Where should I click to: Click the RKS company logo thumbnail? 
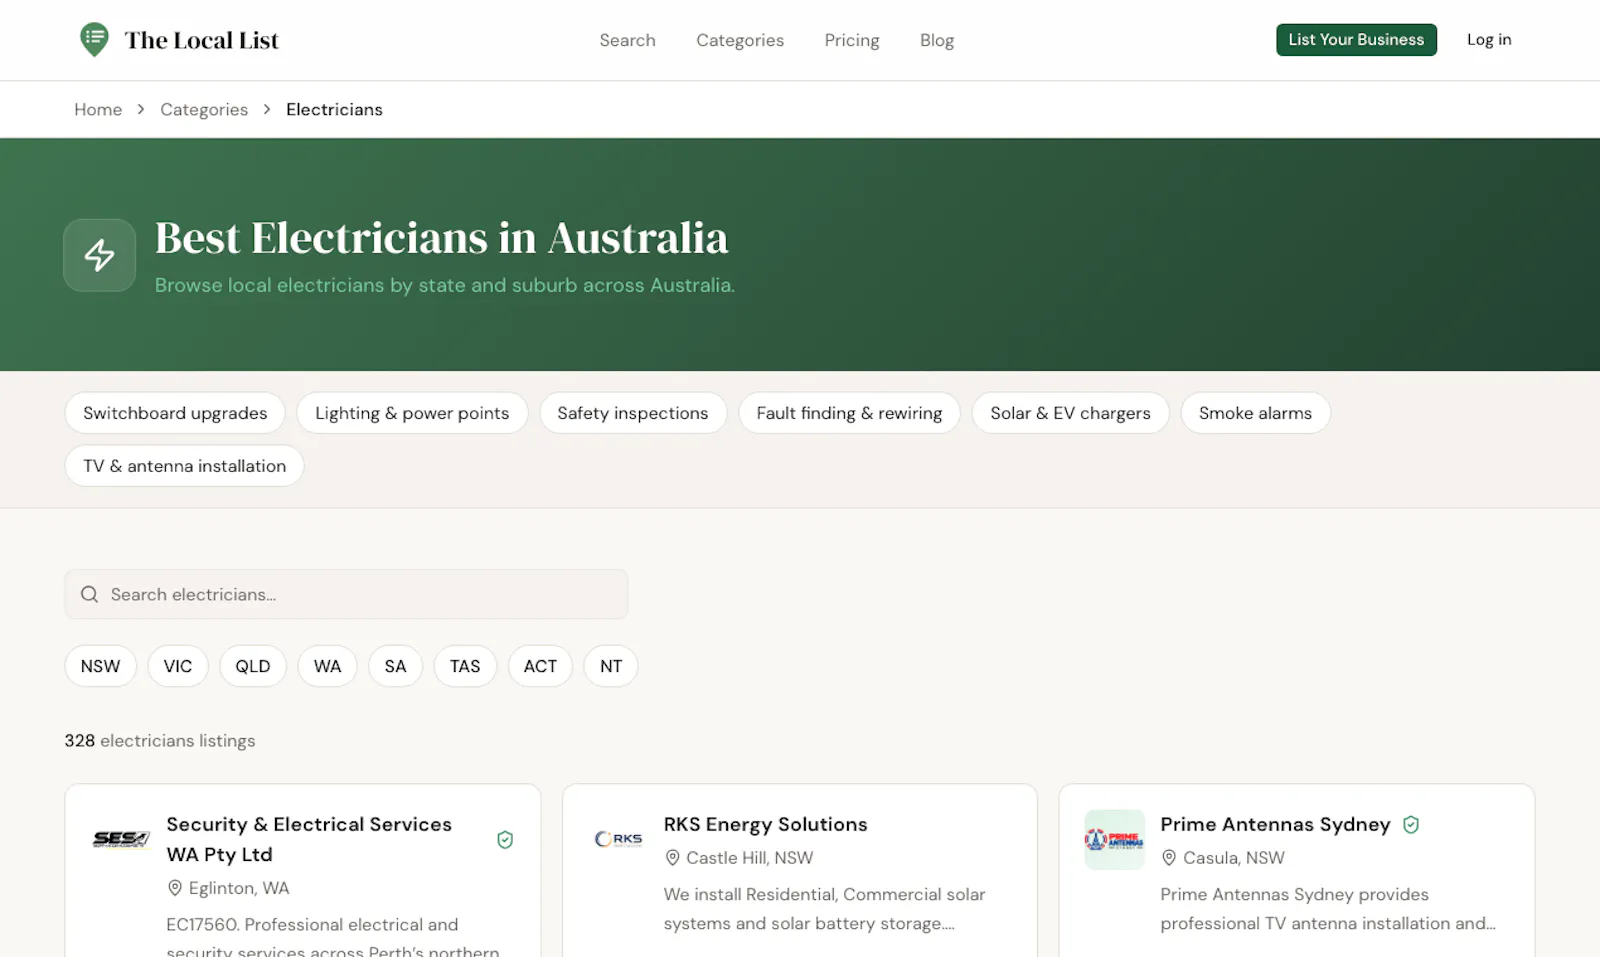(x=618, y=839)
